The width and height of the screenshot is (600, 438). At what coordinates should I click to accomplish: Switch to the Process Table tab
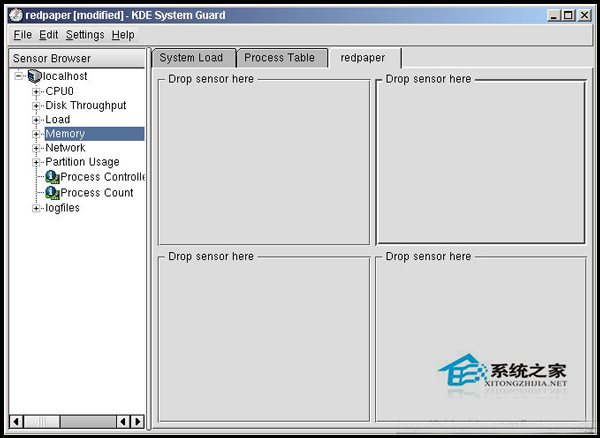[282, 58]
